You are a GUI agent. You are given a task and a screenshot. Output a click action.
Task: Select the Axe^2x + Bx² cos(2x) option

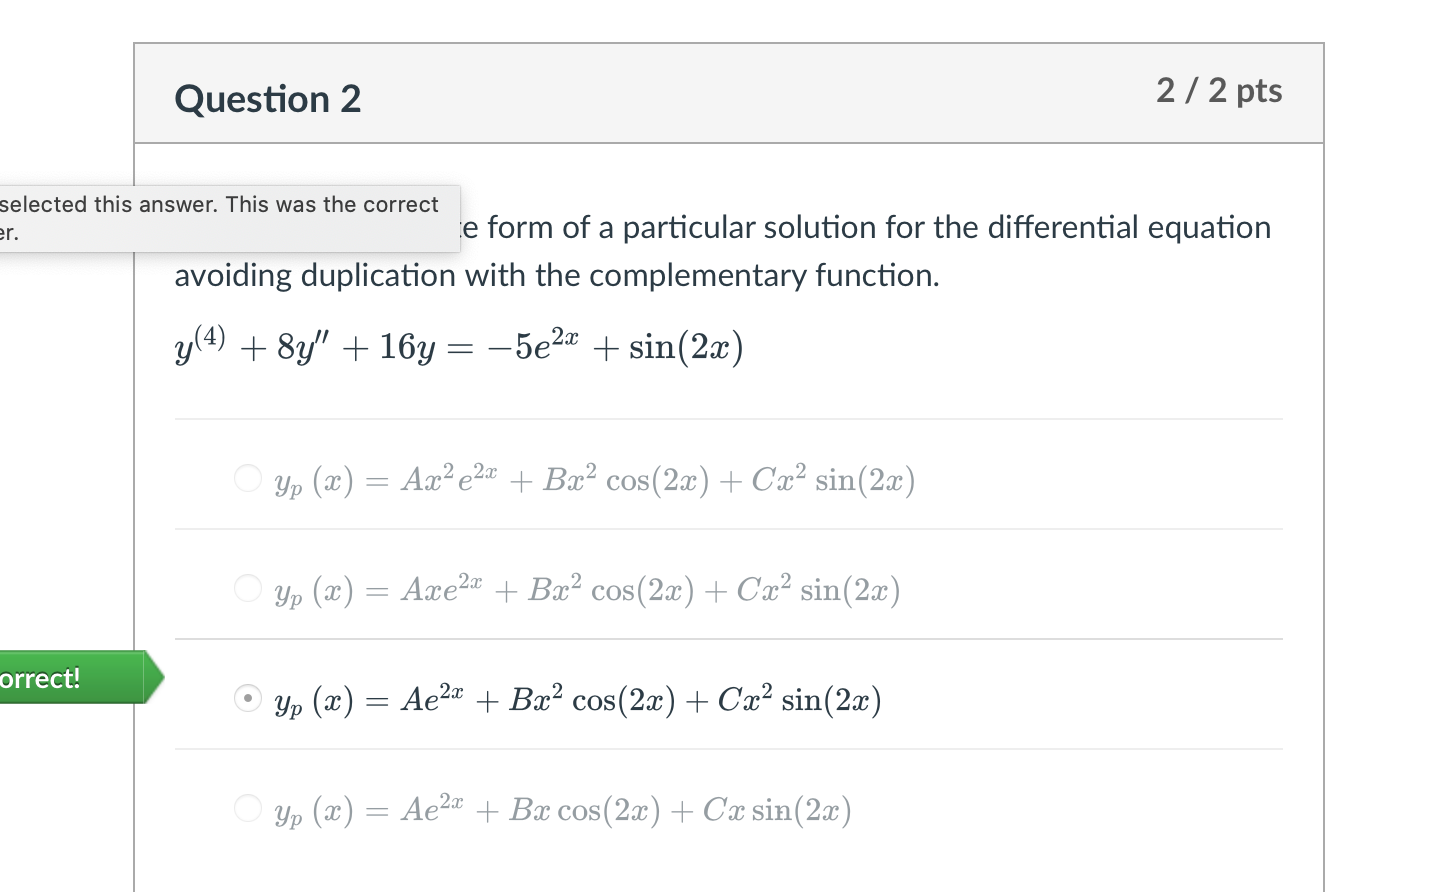click(247, 589)
